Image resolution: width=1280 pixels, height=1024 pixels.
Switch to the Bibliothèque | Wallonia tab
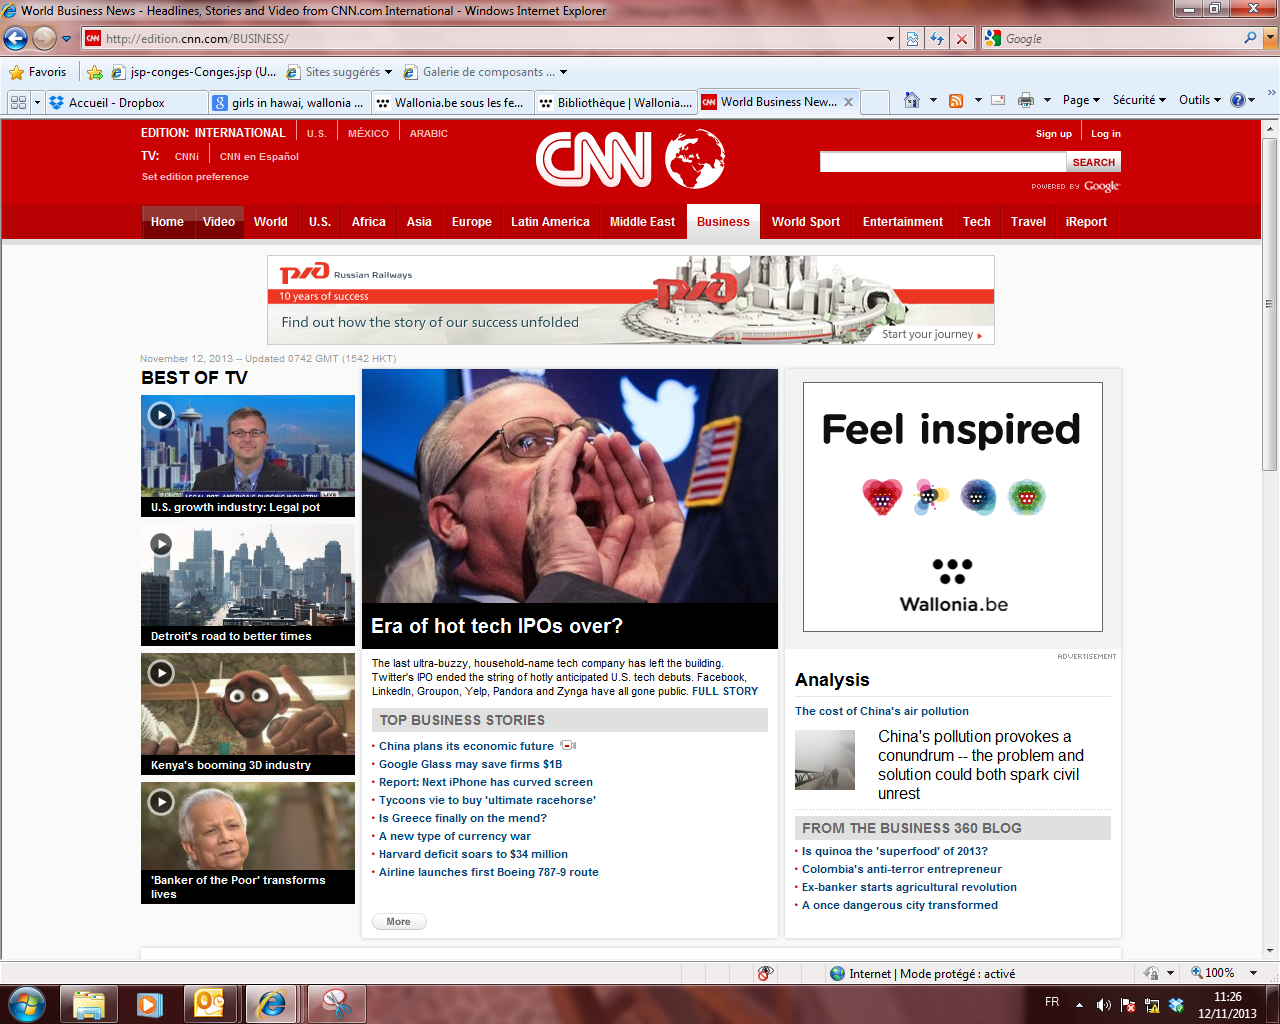click(x=615, y=102)
